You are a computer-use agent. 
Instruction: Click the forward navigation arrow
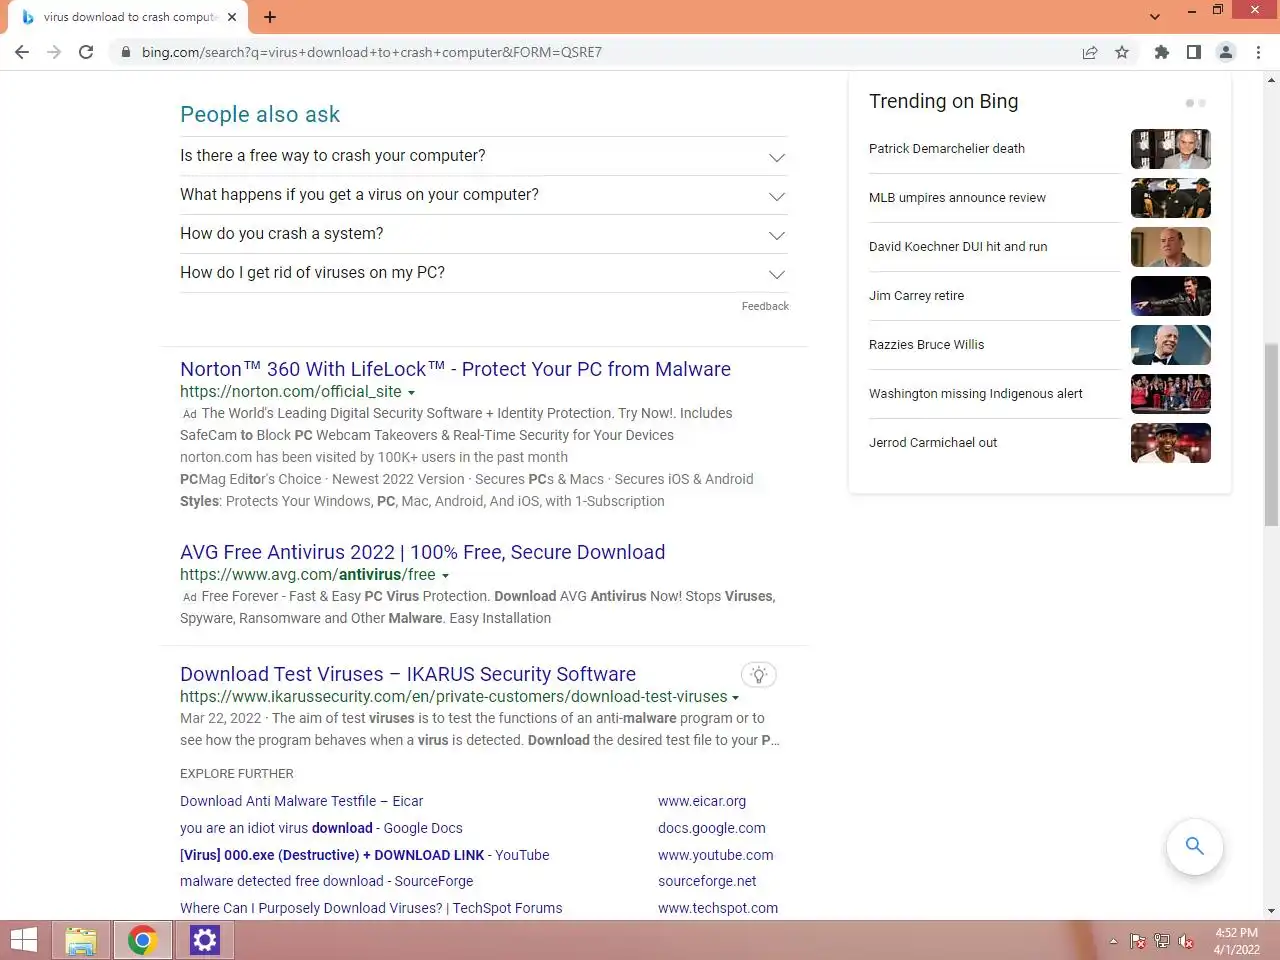(54, 52)
